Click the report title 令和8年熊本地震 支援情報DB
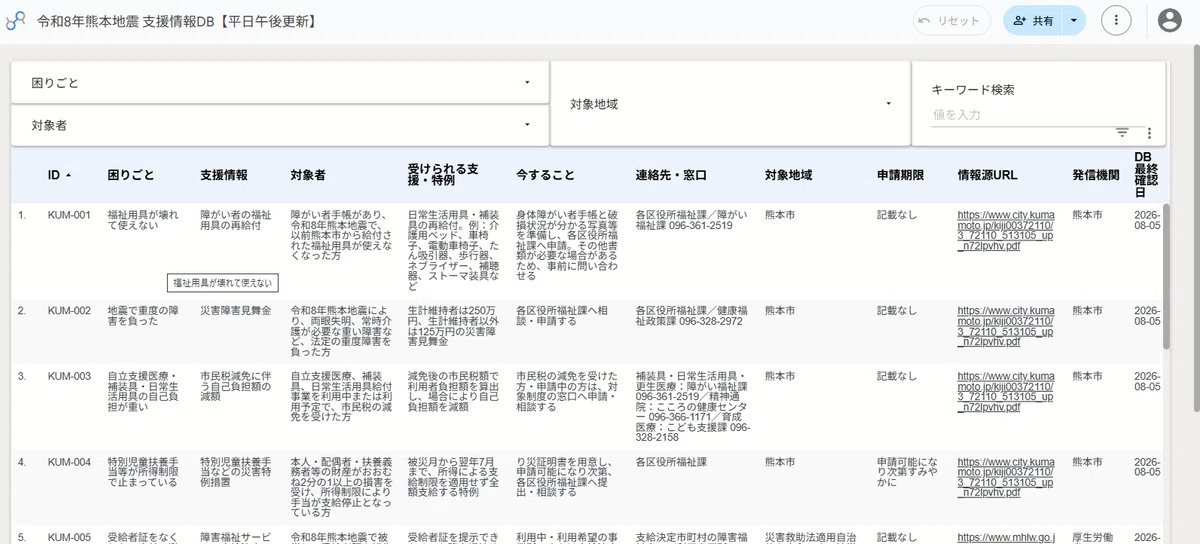This screenshot has width=1200, height=544. pos(176,20)
